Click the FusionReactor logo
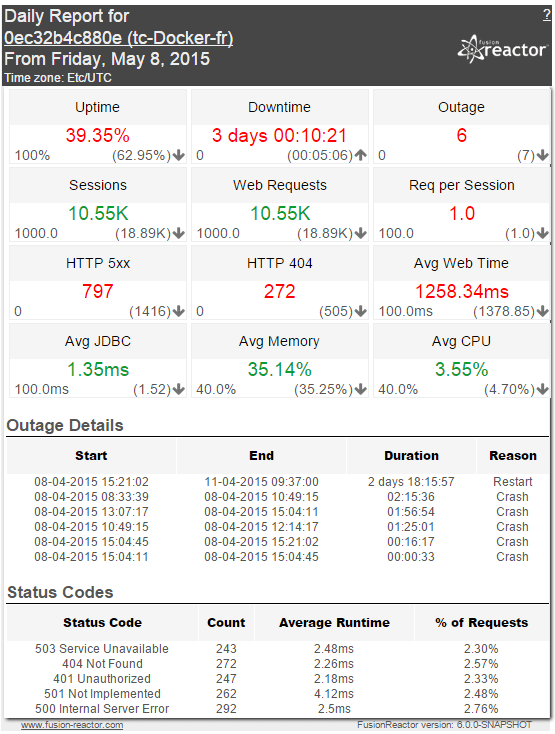555x734 pixels. click(x=502, y=49)
